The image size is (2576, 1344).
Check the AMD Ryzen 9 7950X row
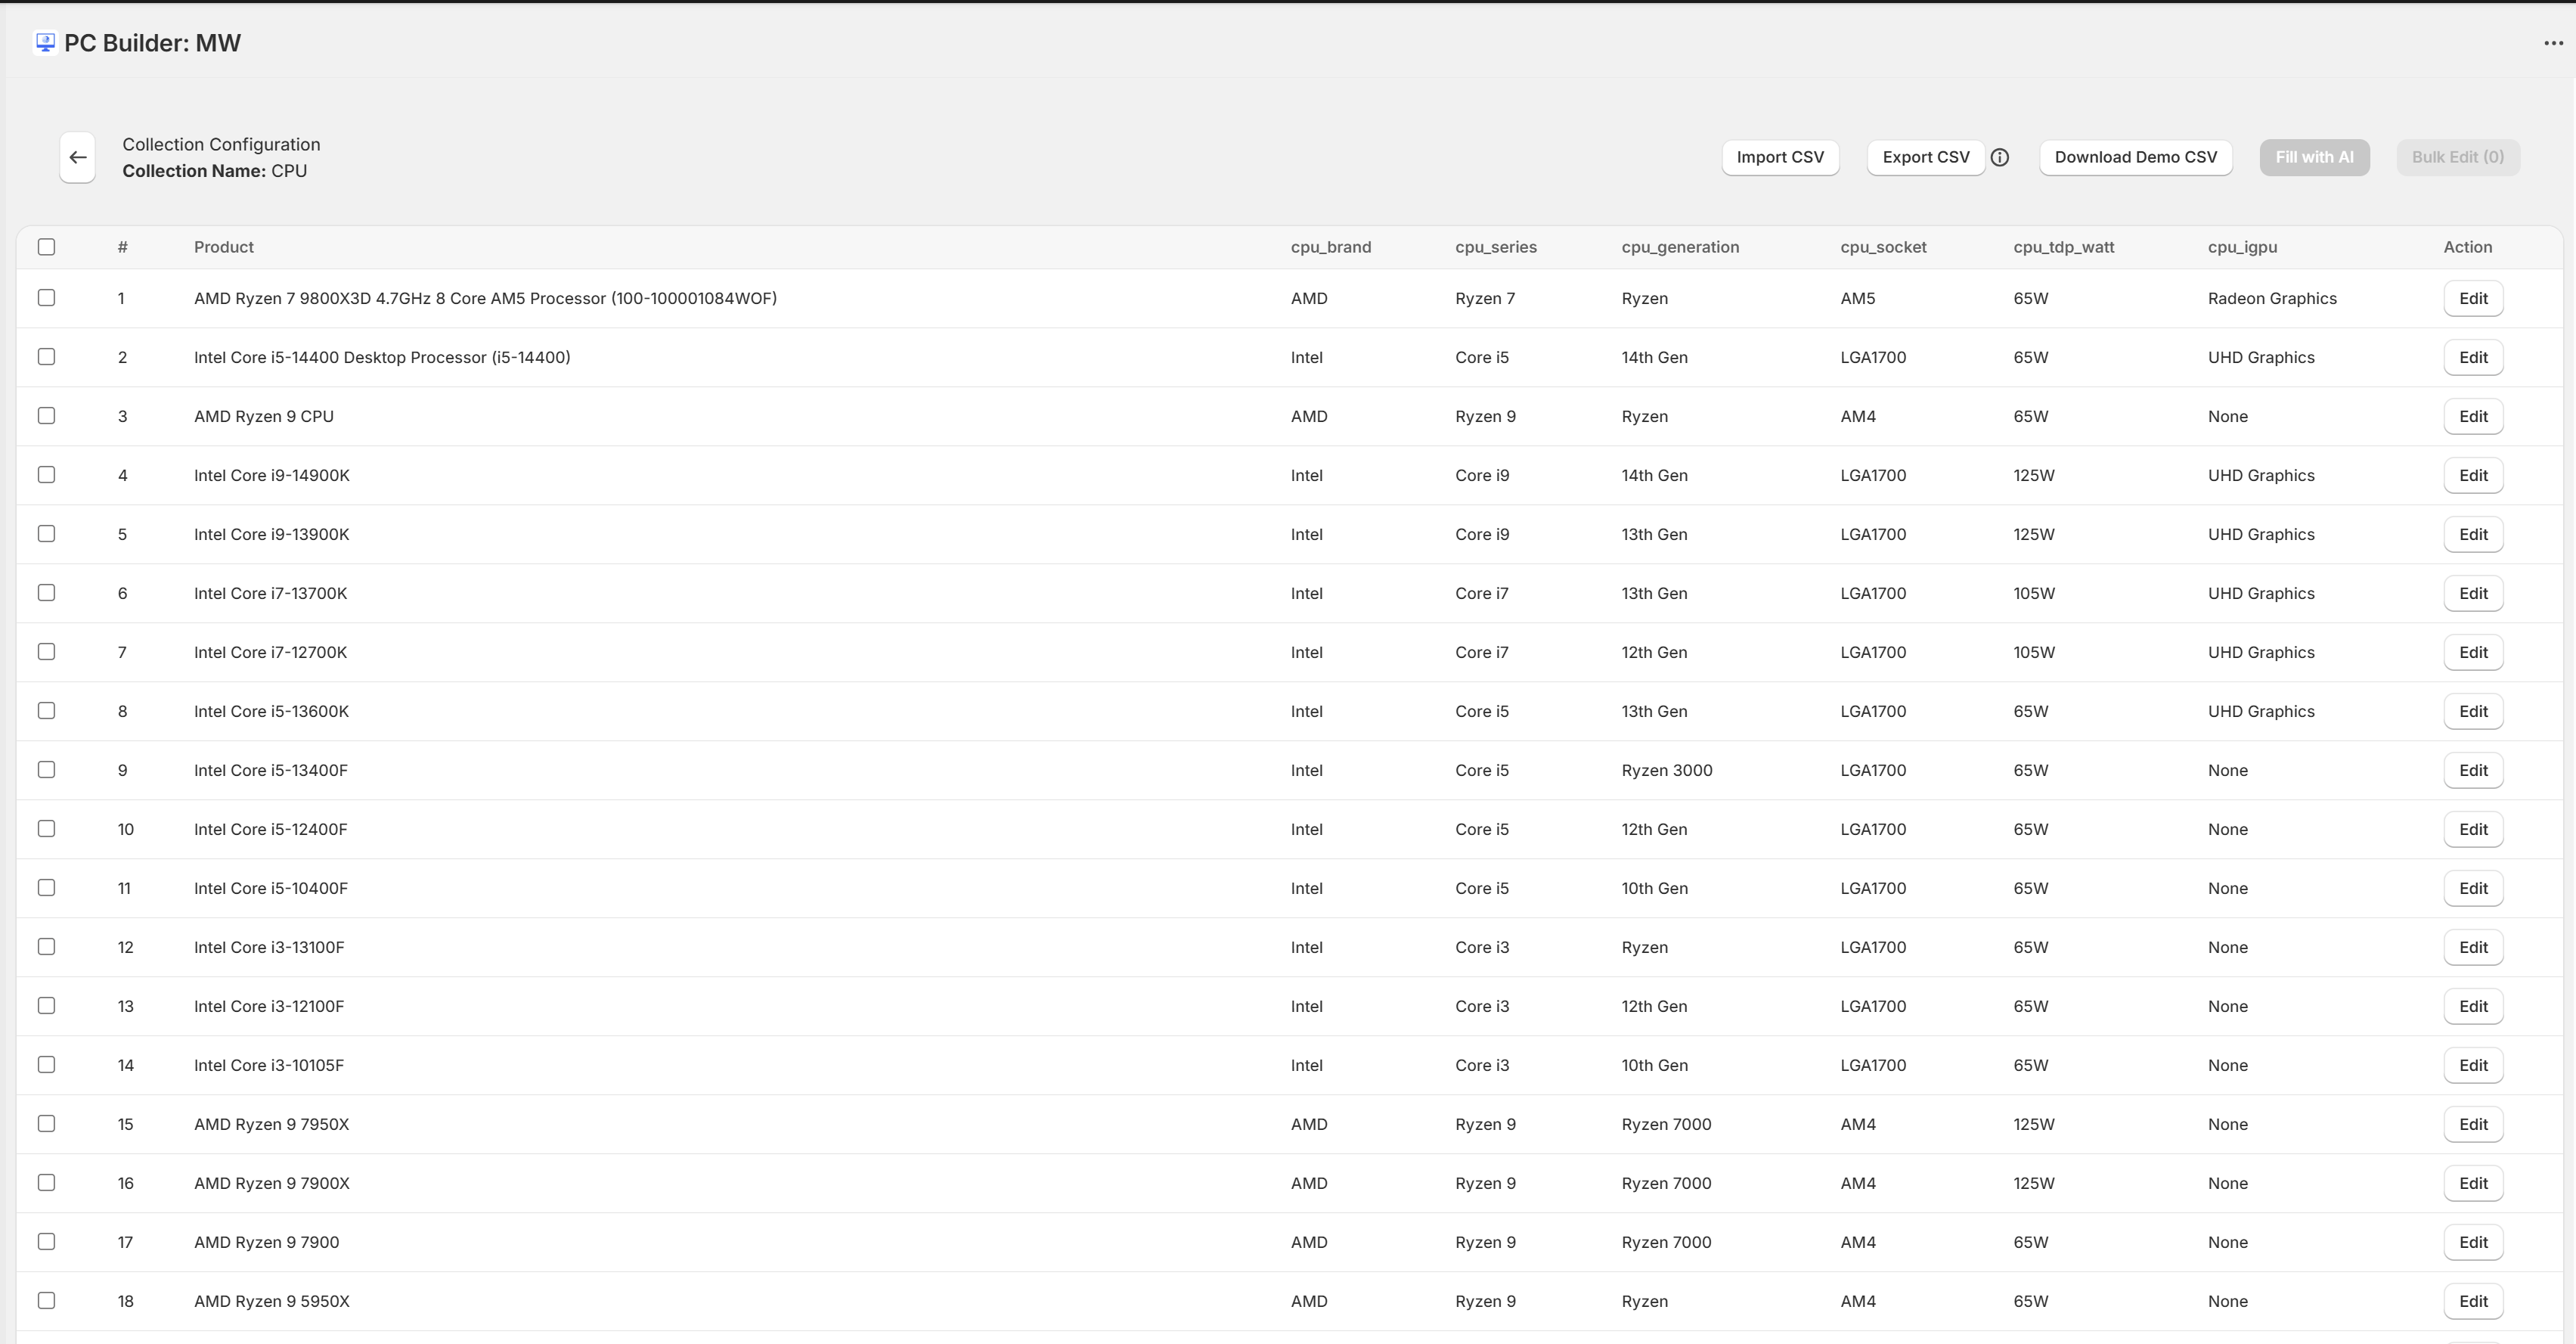pyautogui.click(x=46, y=1123)
